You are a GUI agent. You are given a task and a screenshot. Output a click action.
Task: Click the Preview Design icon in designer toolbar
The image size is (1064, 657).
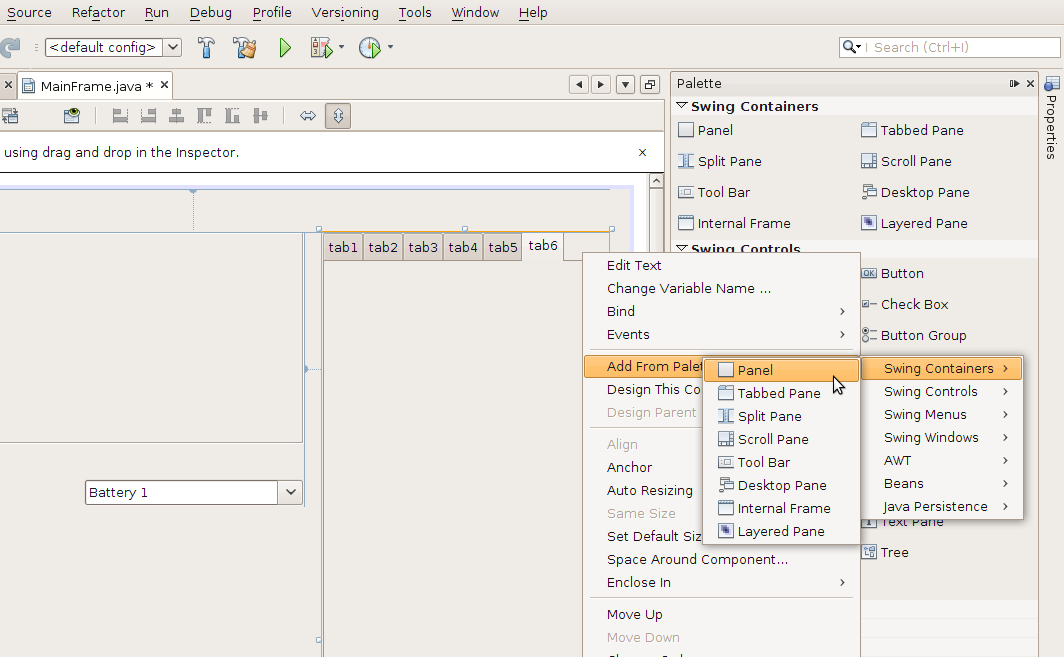[71, 116]
